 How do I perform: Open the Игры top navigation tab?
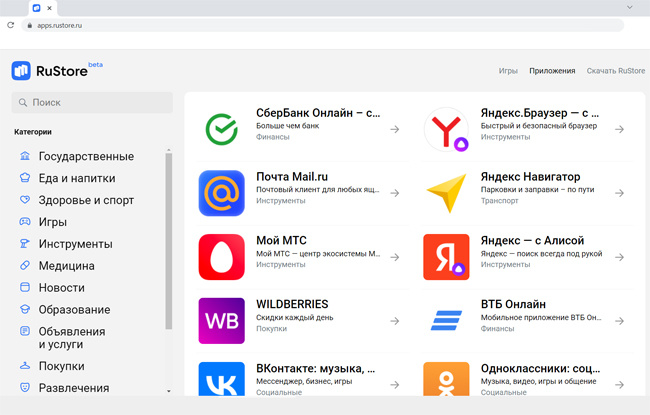(x=508, y=71)
